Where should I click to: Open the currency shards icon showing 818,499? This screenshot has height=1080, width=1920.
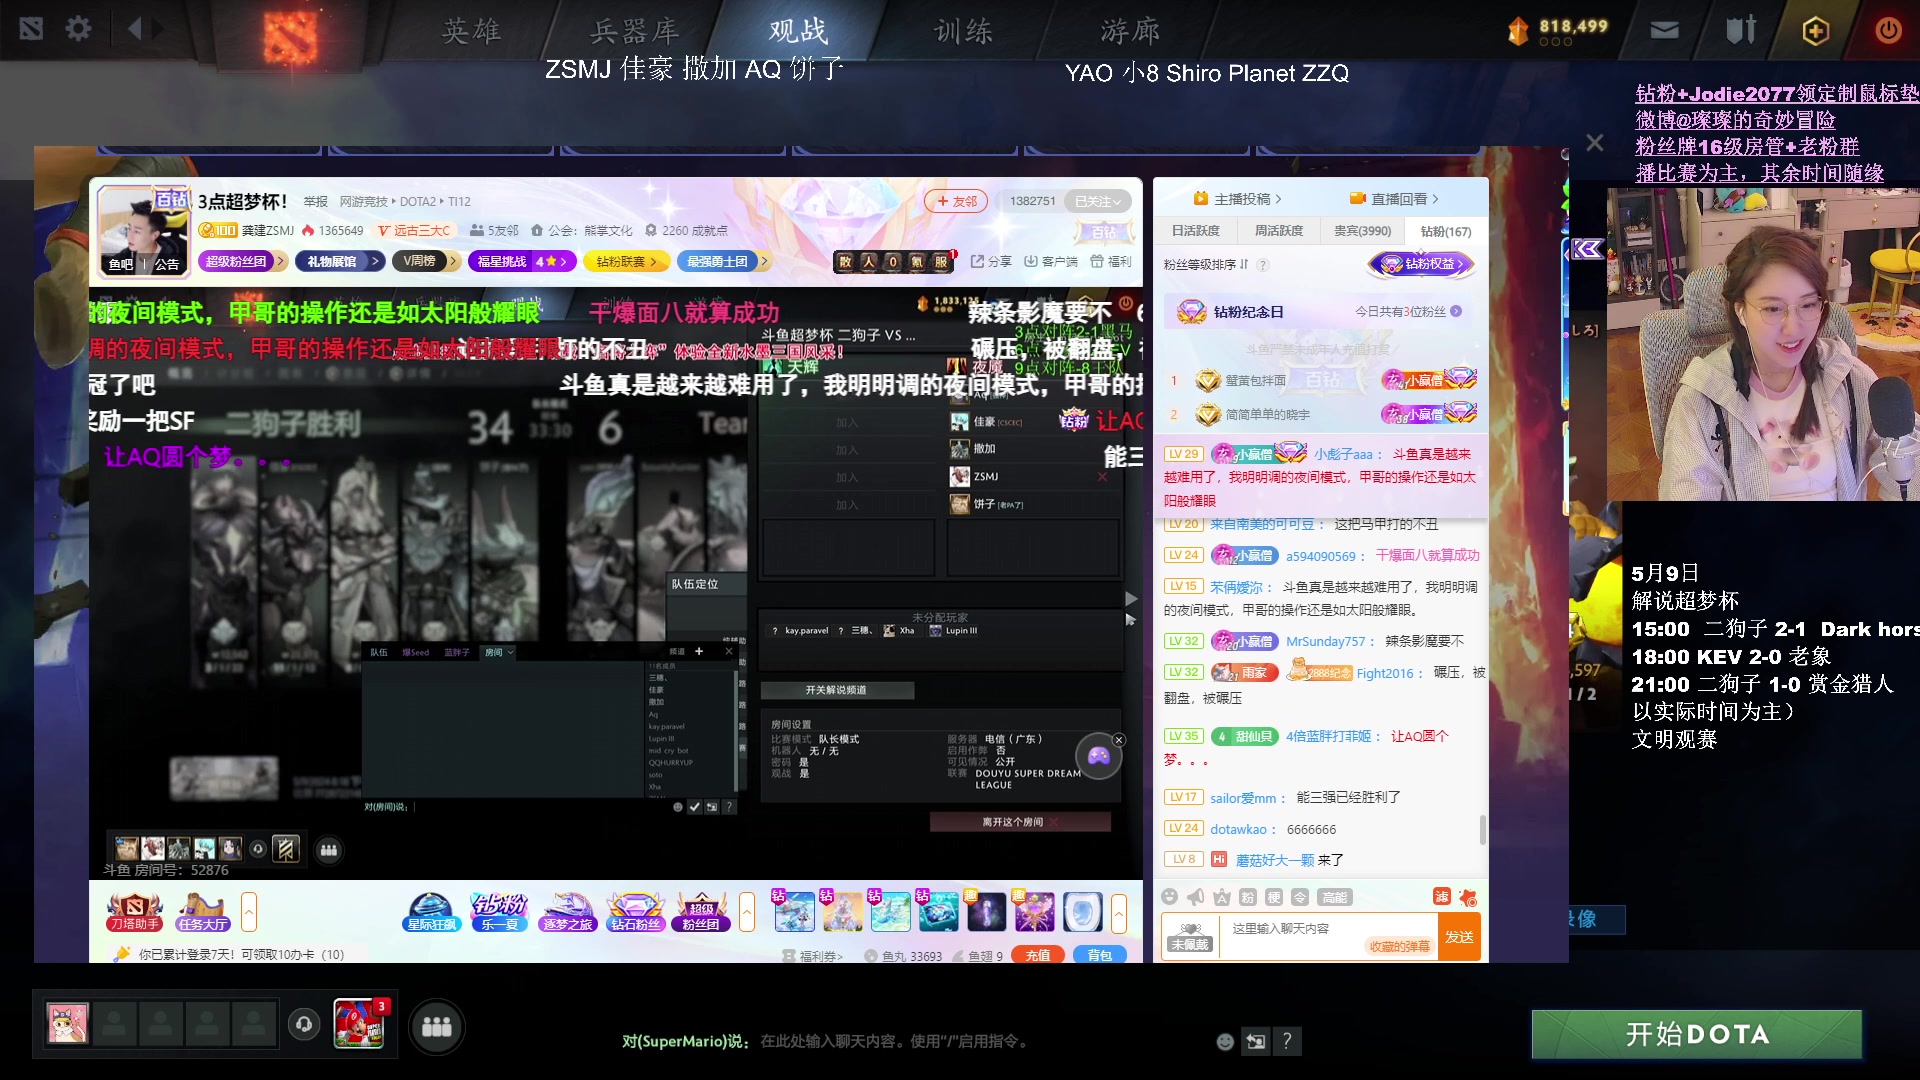(1518, 31)
